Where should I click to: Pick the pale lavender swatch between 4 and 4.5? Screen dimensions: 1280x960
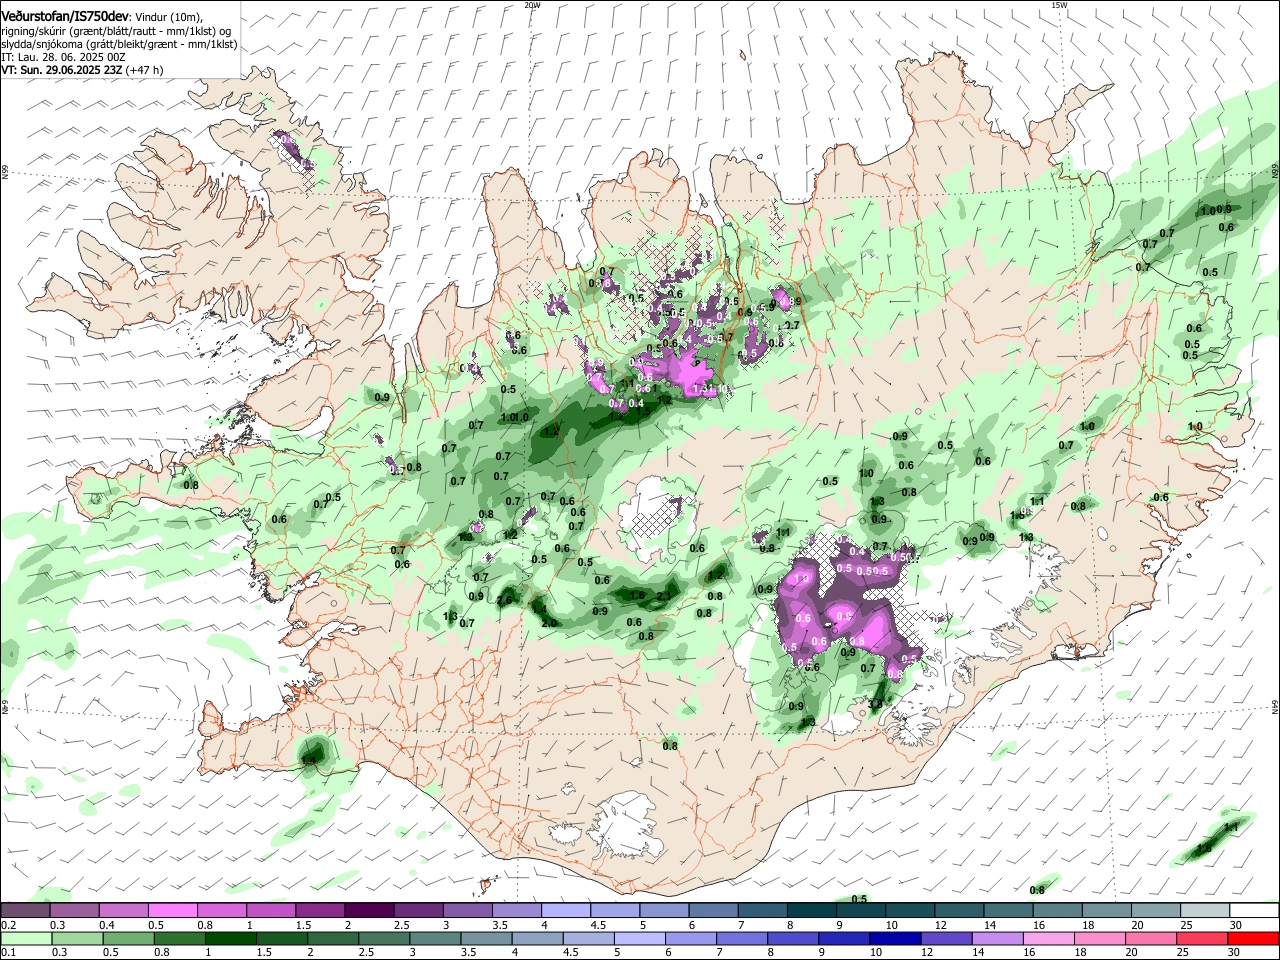(564, 910)
